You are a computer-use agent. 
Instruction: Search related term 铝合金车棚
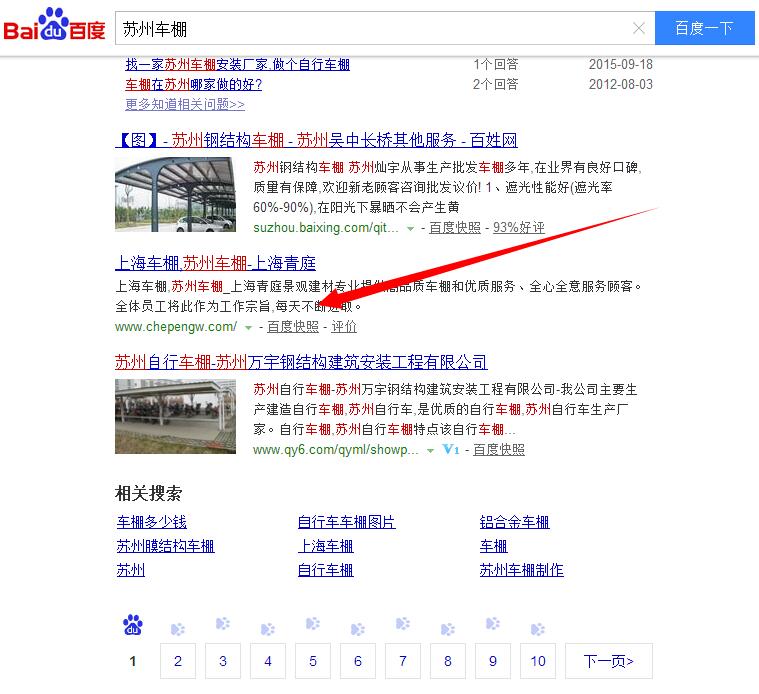(x=515, y=522)
